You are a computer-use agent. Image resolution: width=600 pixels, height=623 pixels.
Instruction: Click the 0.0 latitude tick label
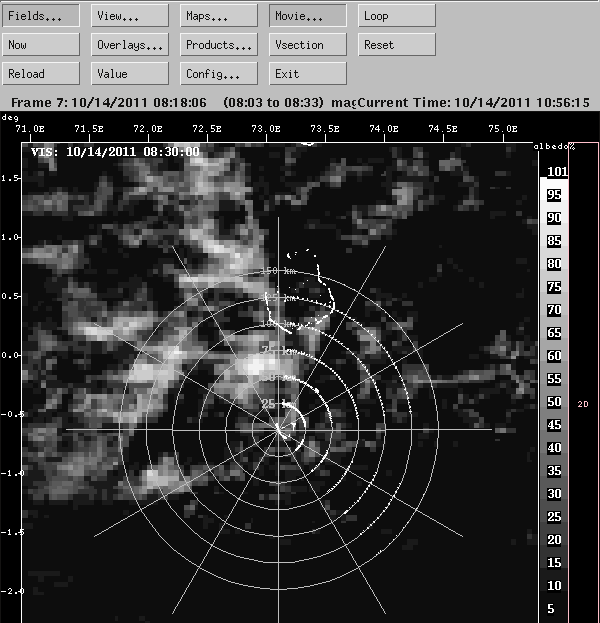10,355
